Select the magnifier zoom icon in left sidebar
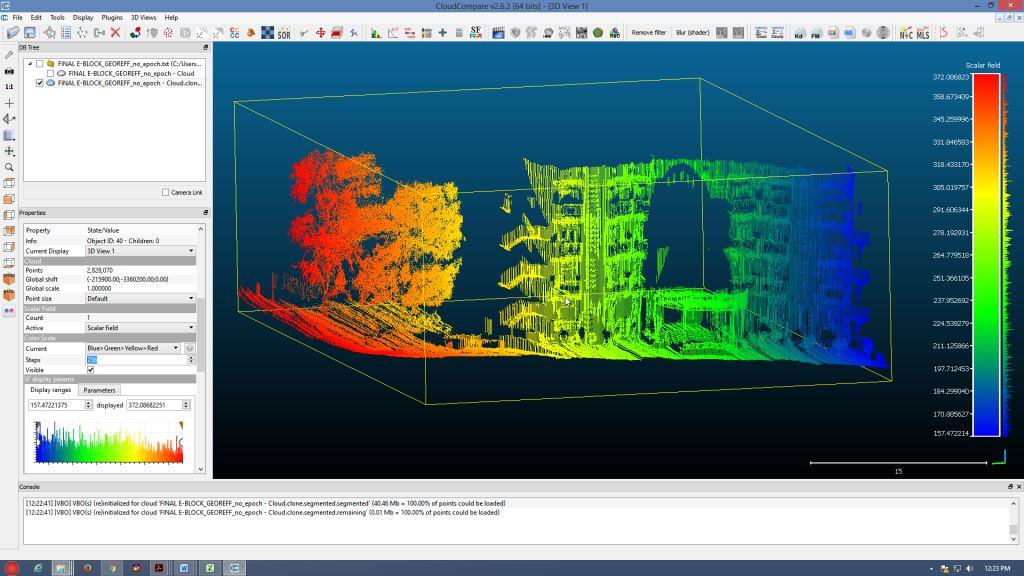The image size is (1024, 576). click(x=9, y=167)
